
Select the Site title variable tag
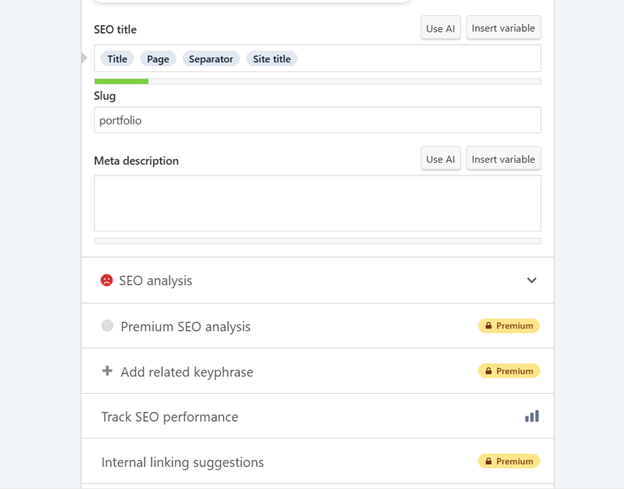tap(272, 59)
